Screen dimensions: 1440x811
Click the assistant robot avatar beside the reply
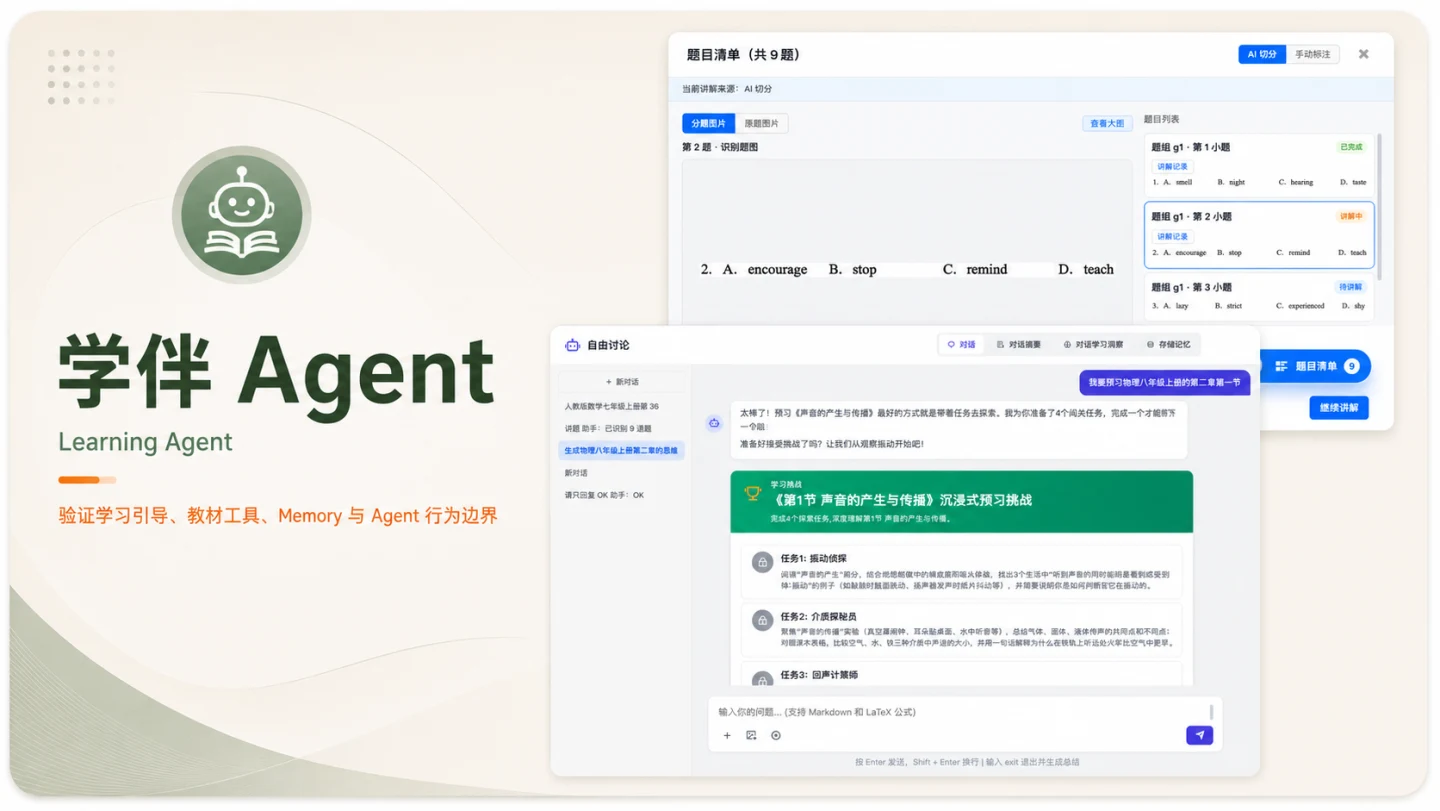(714, 423)
